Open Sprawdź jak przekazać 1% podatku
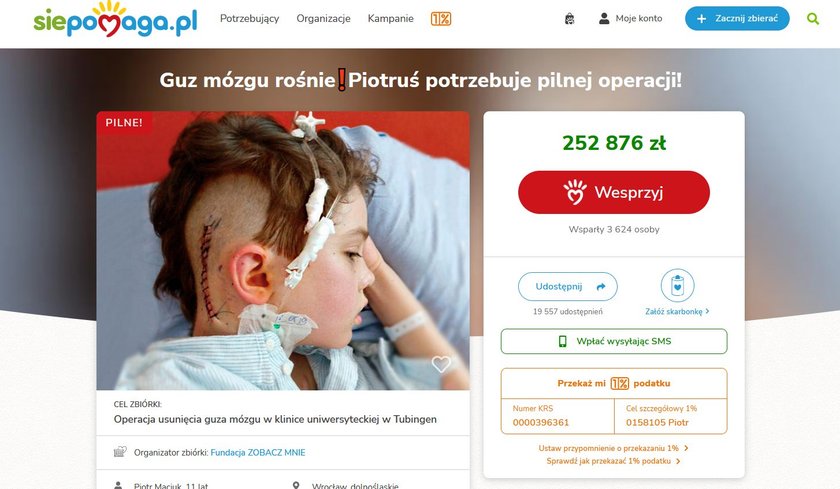This screenshot has width=840, height=489. pyautogui.click(x=613, y=461)
